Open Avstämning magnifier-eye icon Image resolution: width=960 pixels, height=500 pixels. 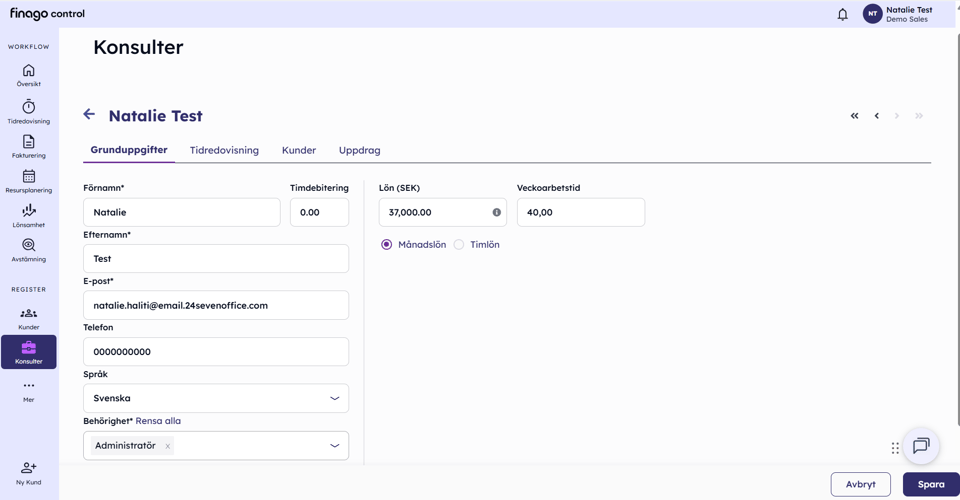click(29, 245)
